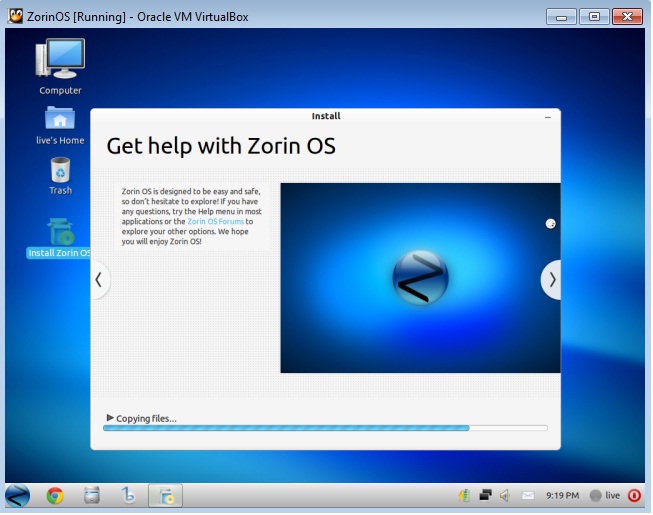Click the display indicator tray icon
The width and height of the screenshot is (653, 515).
point(486,495)
